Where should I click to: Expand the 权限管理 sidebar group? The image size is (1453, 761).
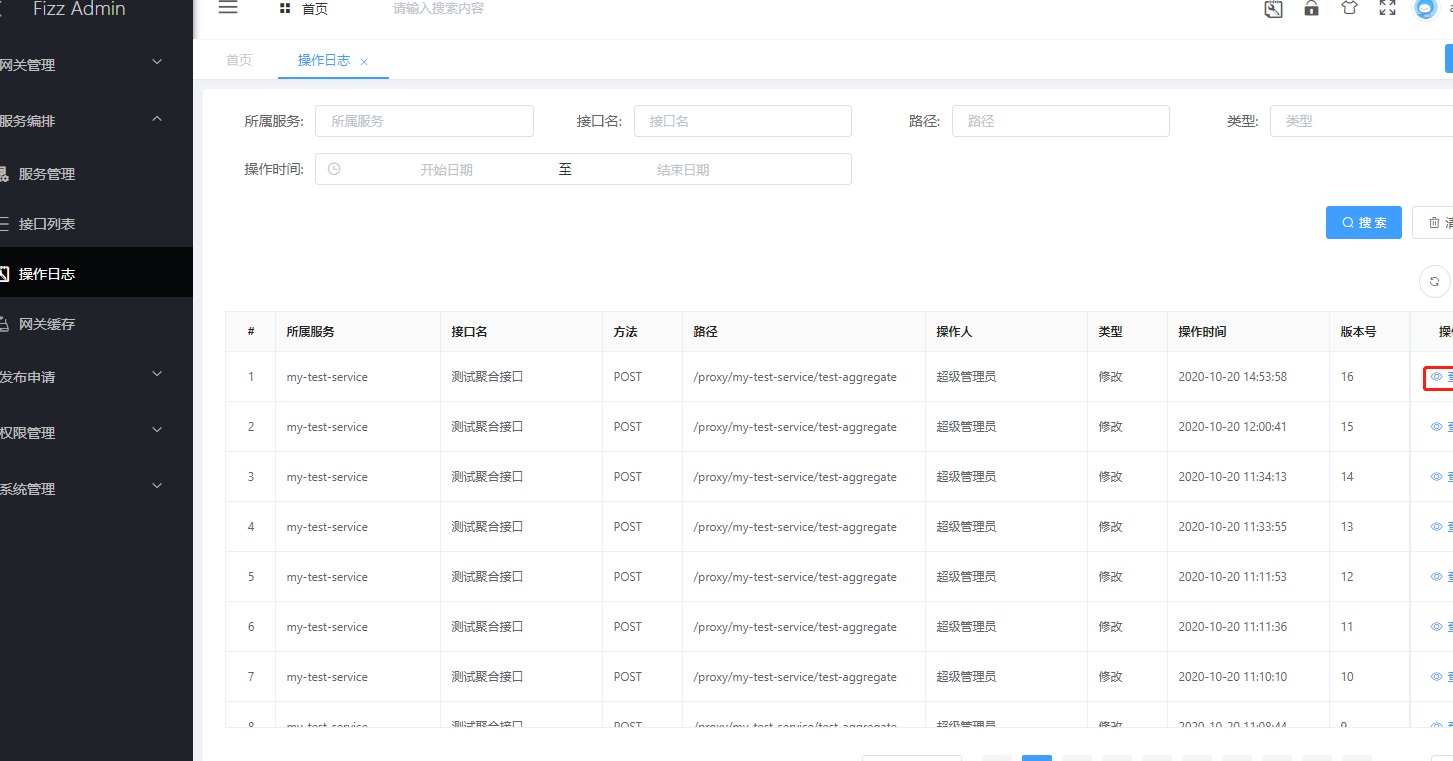point(96,432)
